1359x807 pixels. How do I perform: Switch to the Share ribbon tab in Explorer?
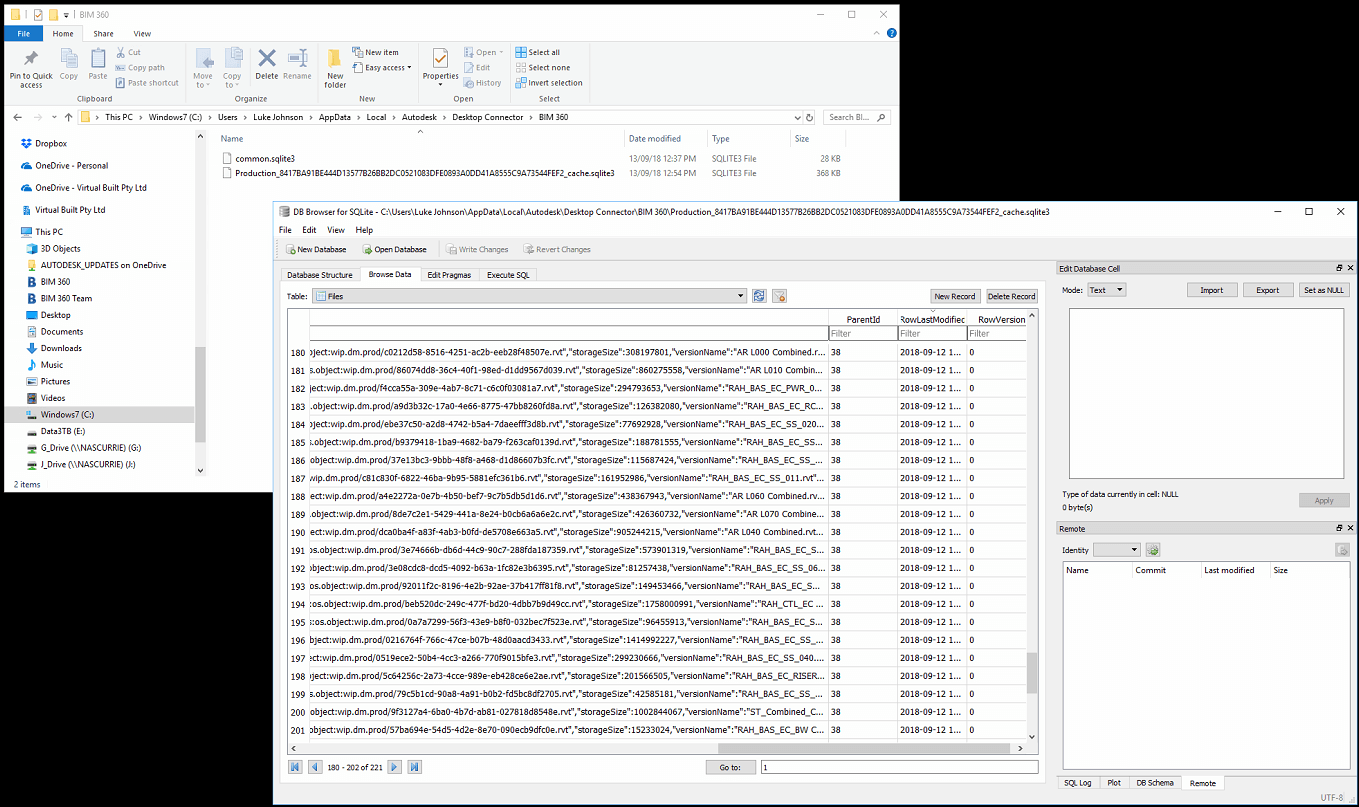(x=103, y=34)
